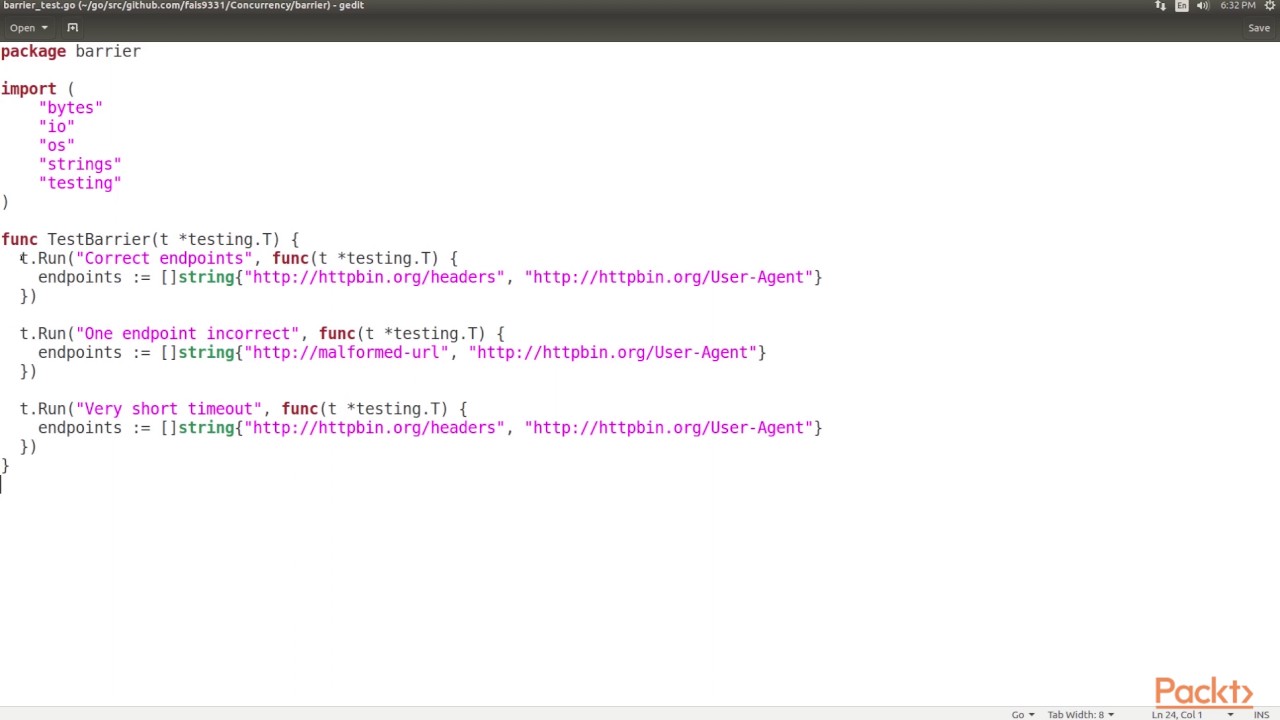Click the "Correct endpoints" test name string

164,258
